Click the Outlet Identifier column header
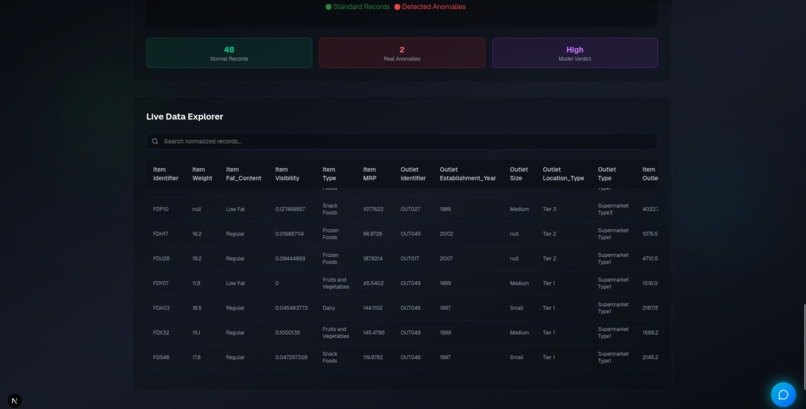 [413, 174]
